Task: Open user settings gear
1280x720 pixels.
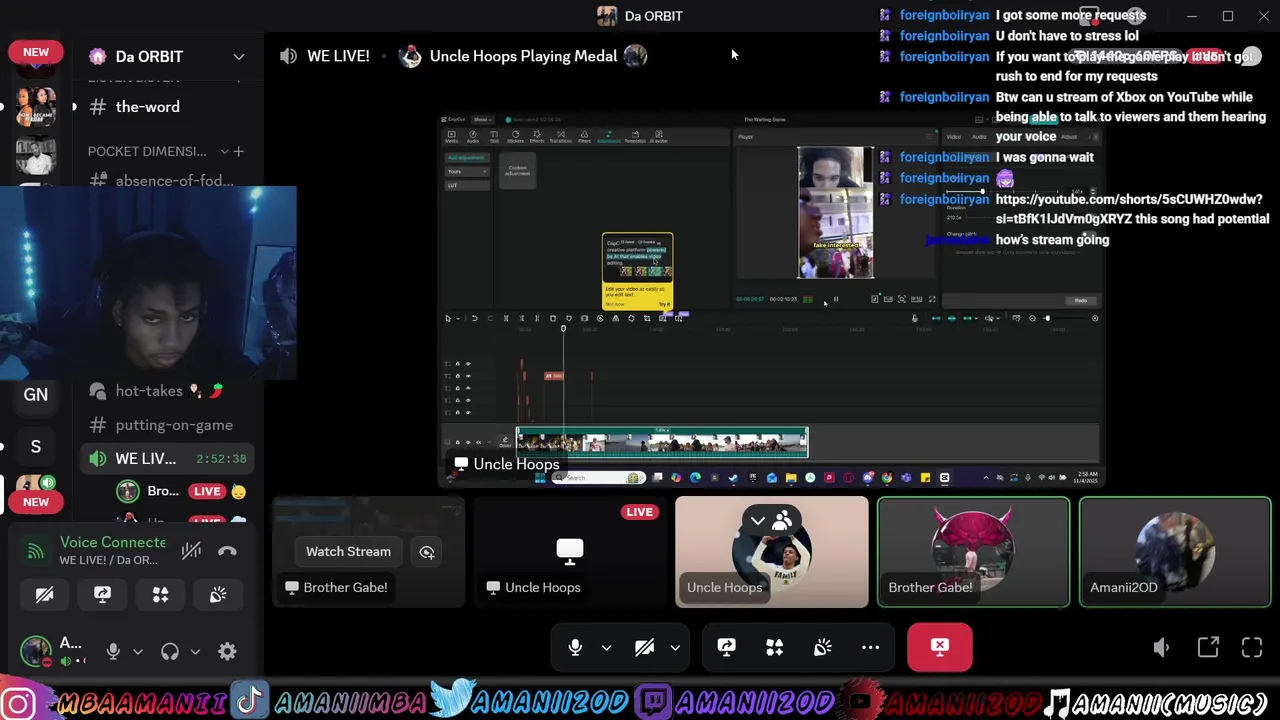Action: click(227, 651)
